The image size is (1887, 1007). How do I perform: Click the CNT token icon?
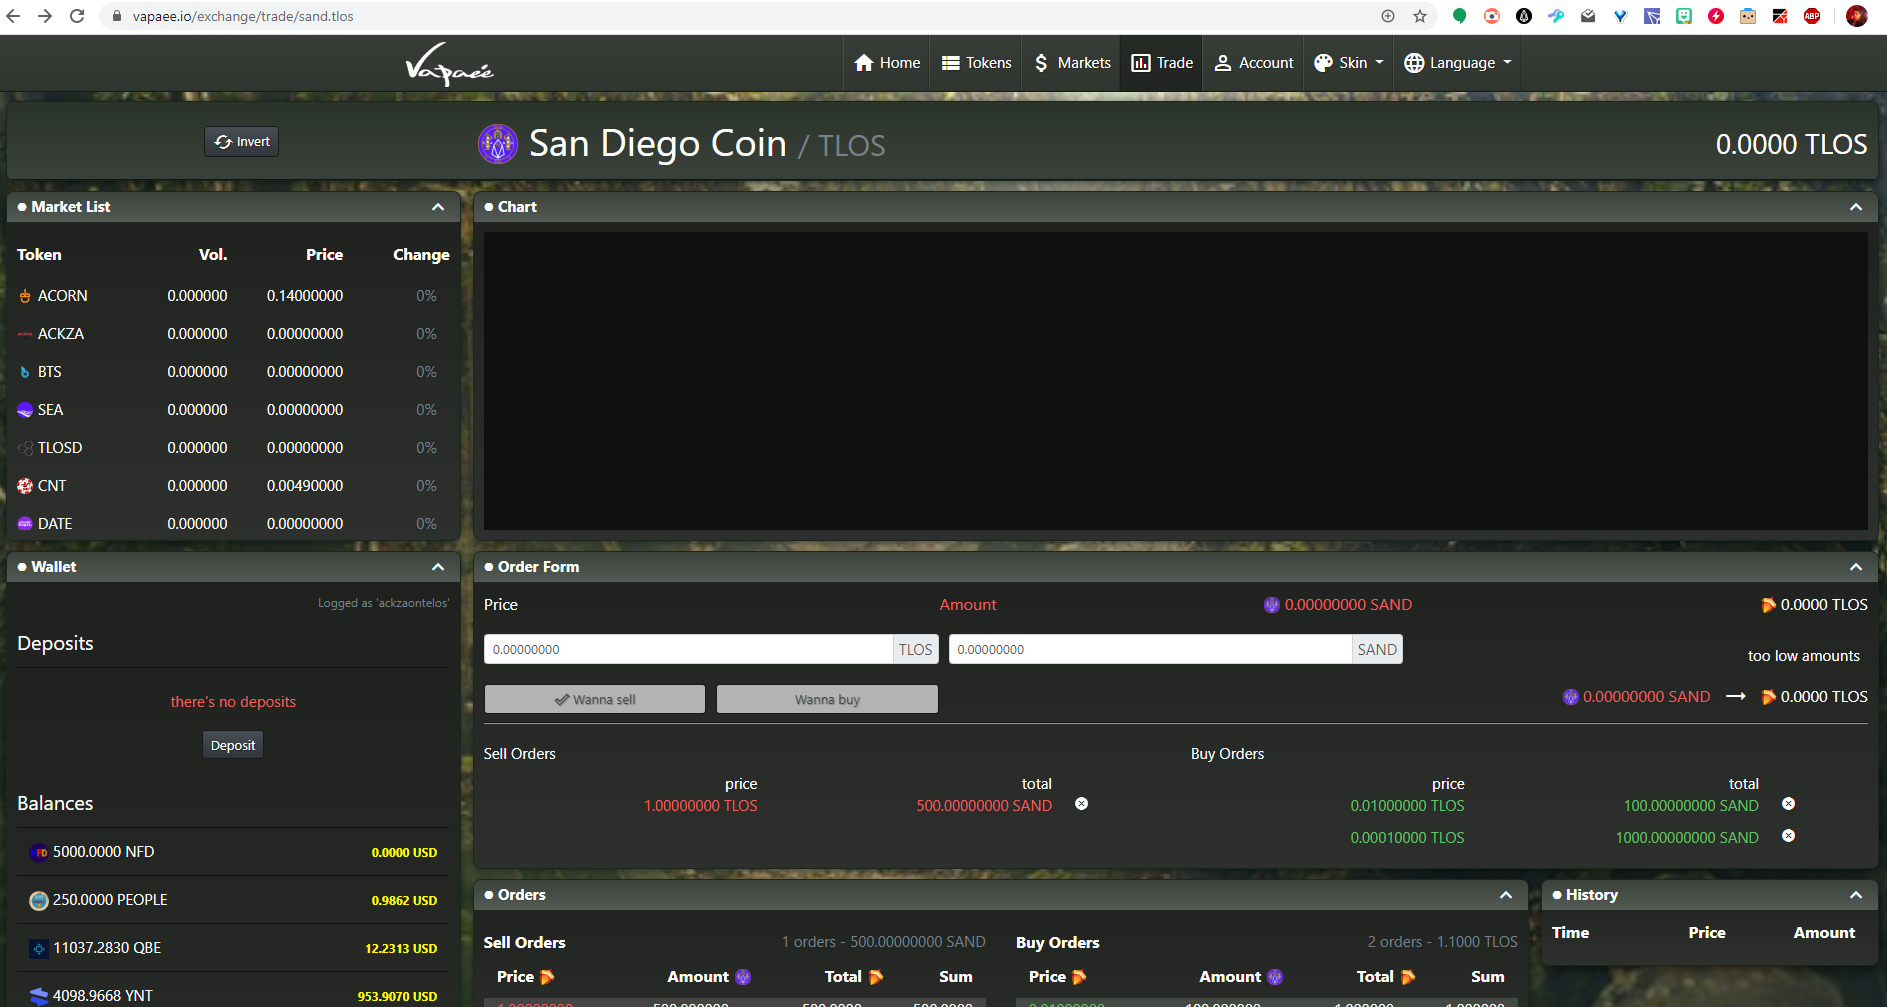pyautogui.click(x=25, y=486)
